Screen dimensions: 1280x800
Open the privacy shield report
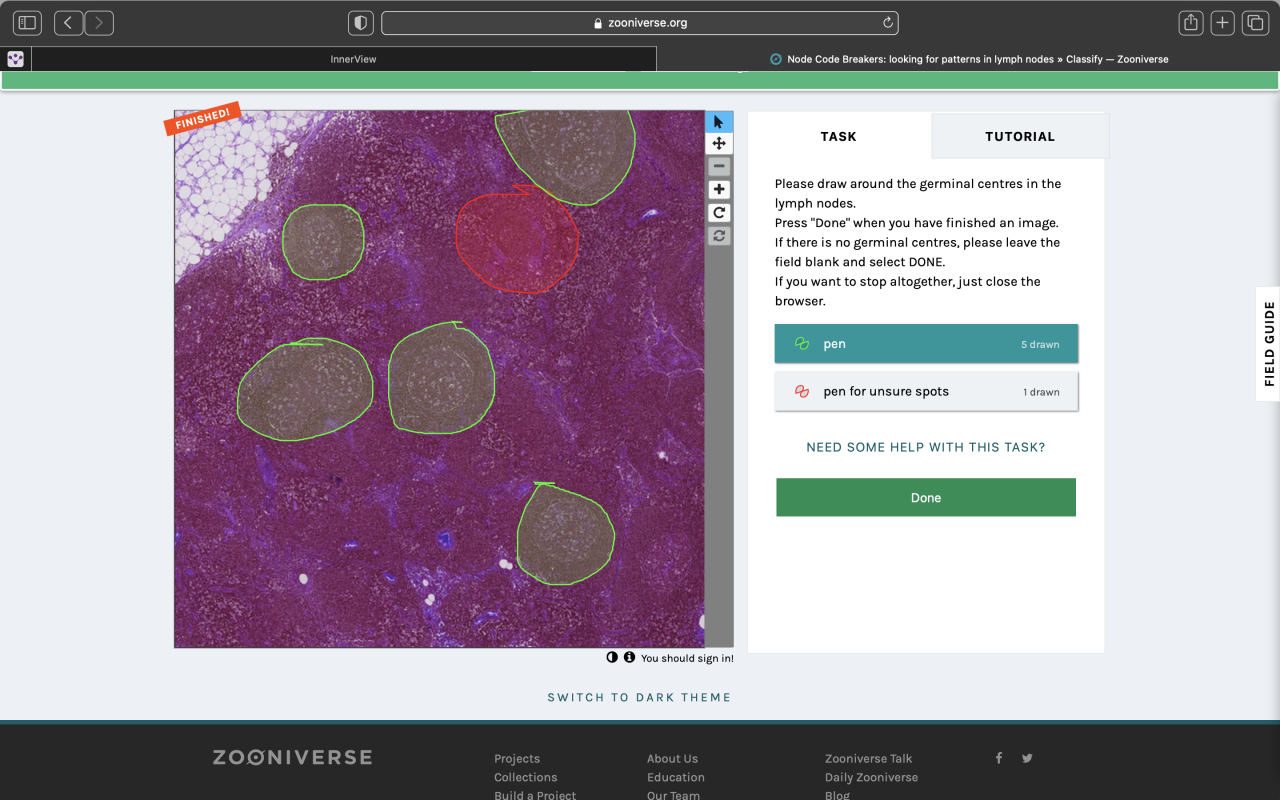(x=361, y=22)
